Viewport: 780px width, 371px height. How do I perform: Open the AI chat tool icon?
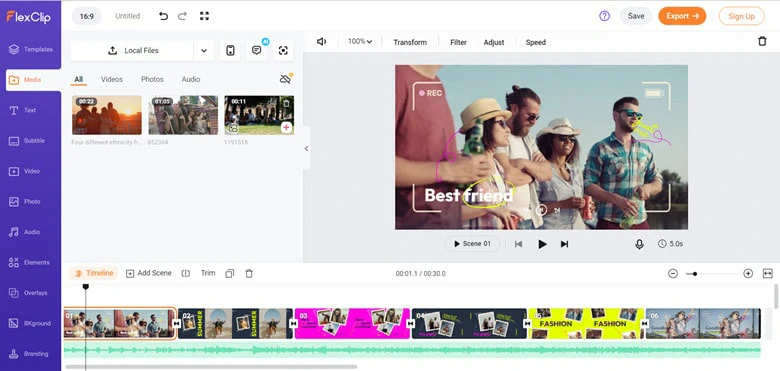click(257, 50)
